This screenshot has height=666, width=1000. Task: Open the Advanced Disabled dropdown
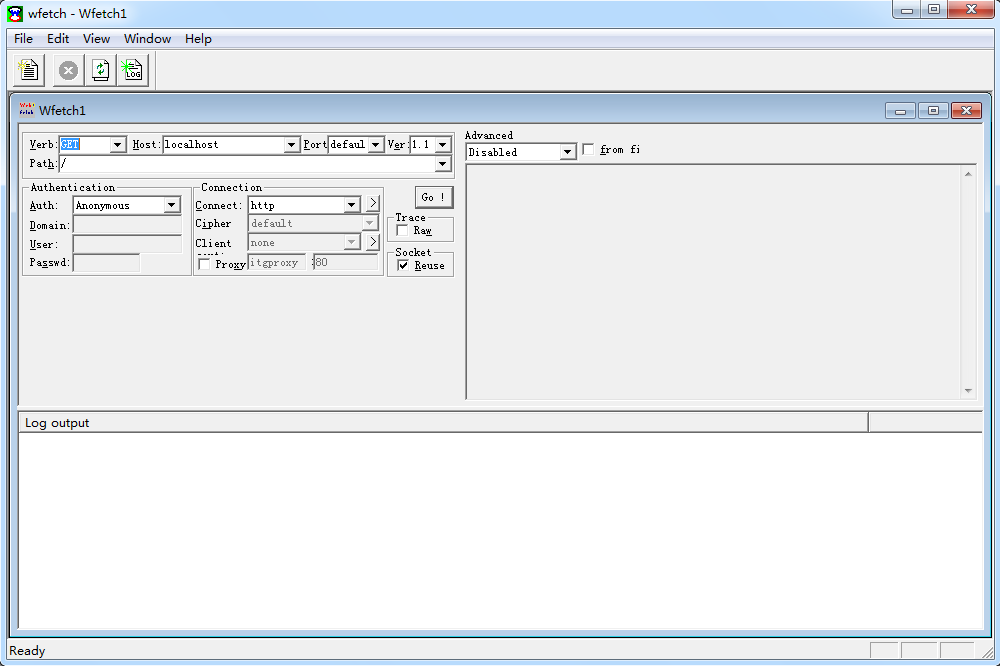point(567,152)
